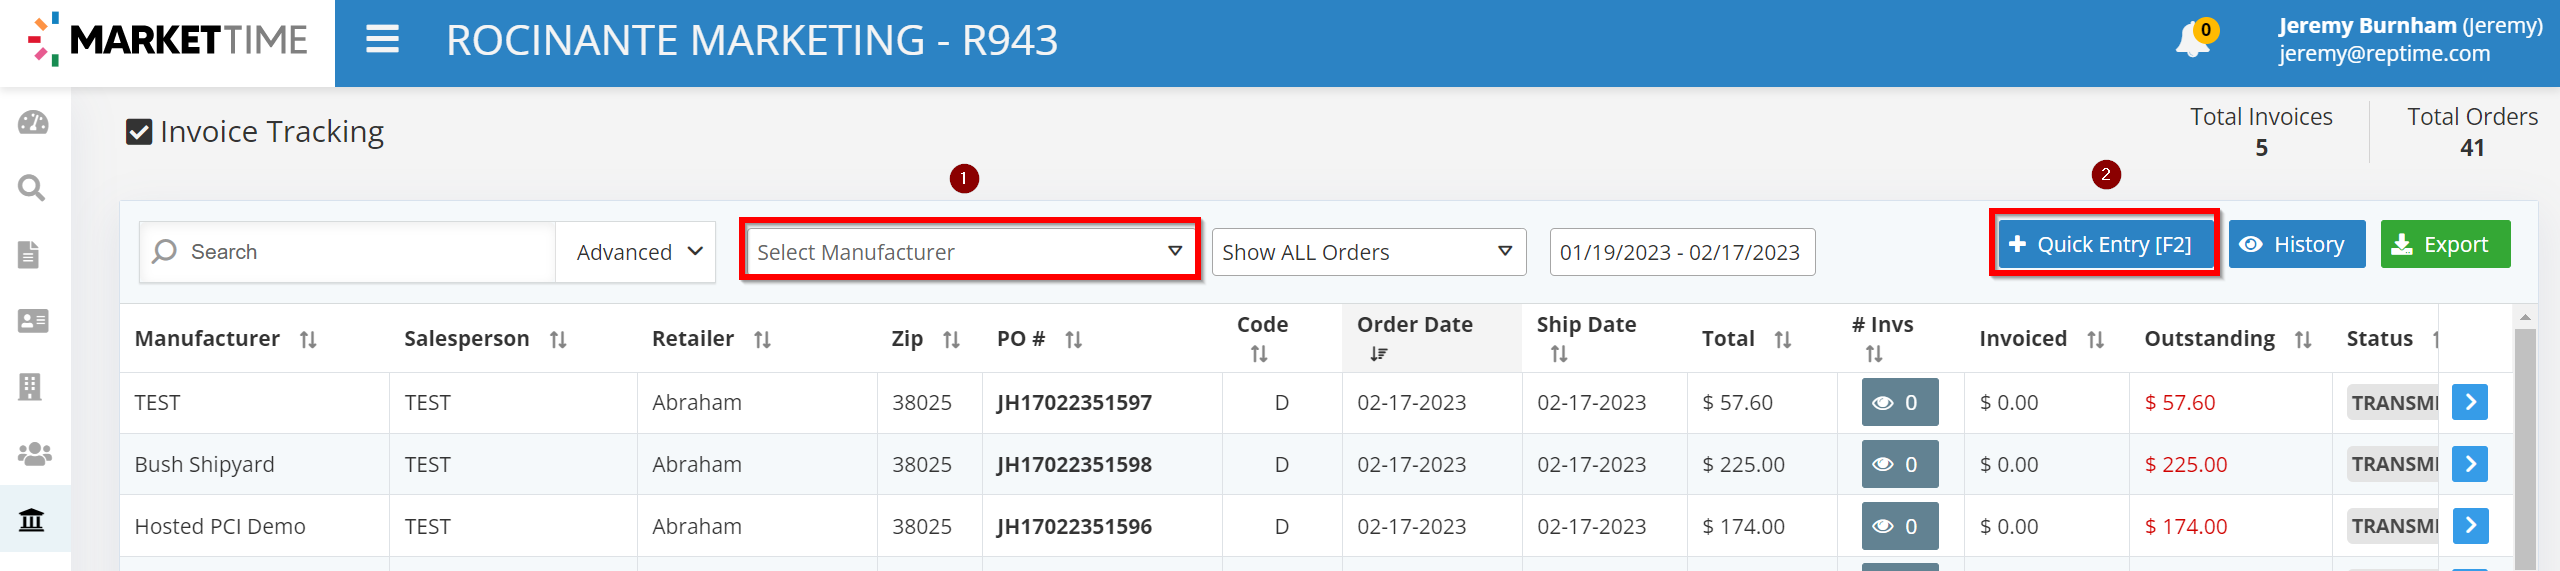The width and height of the screenshot is (2560, 571).
Task: Sort by Status column header
Action: [2380, 338]
